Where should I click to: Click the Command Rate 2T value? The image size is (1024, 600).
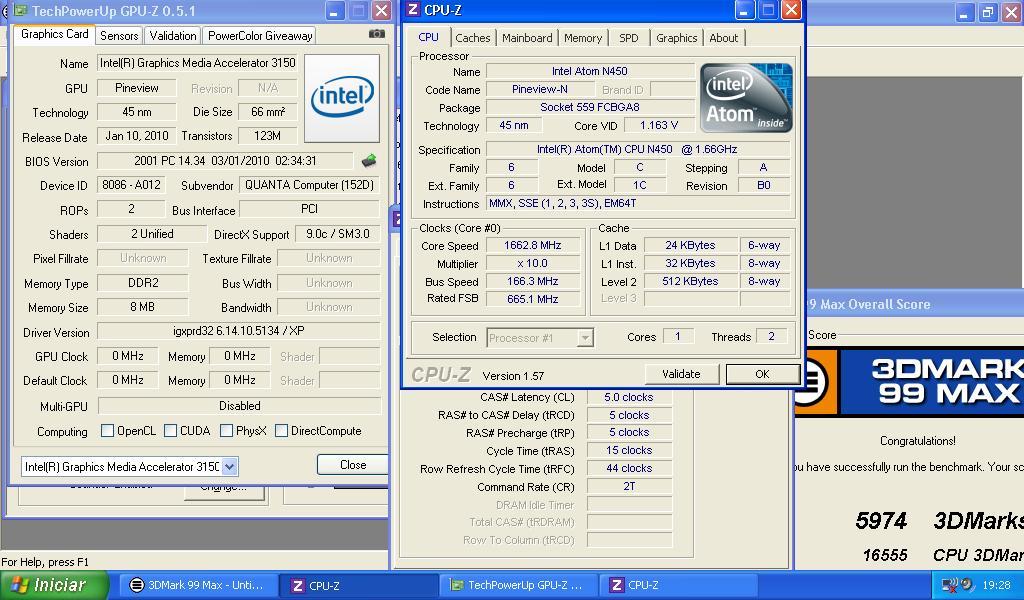click(x=629, y=486)
